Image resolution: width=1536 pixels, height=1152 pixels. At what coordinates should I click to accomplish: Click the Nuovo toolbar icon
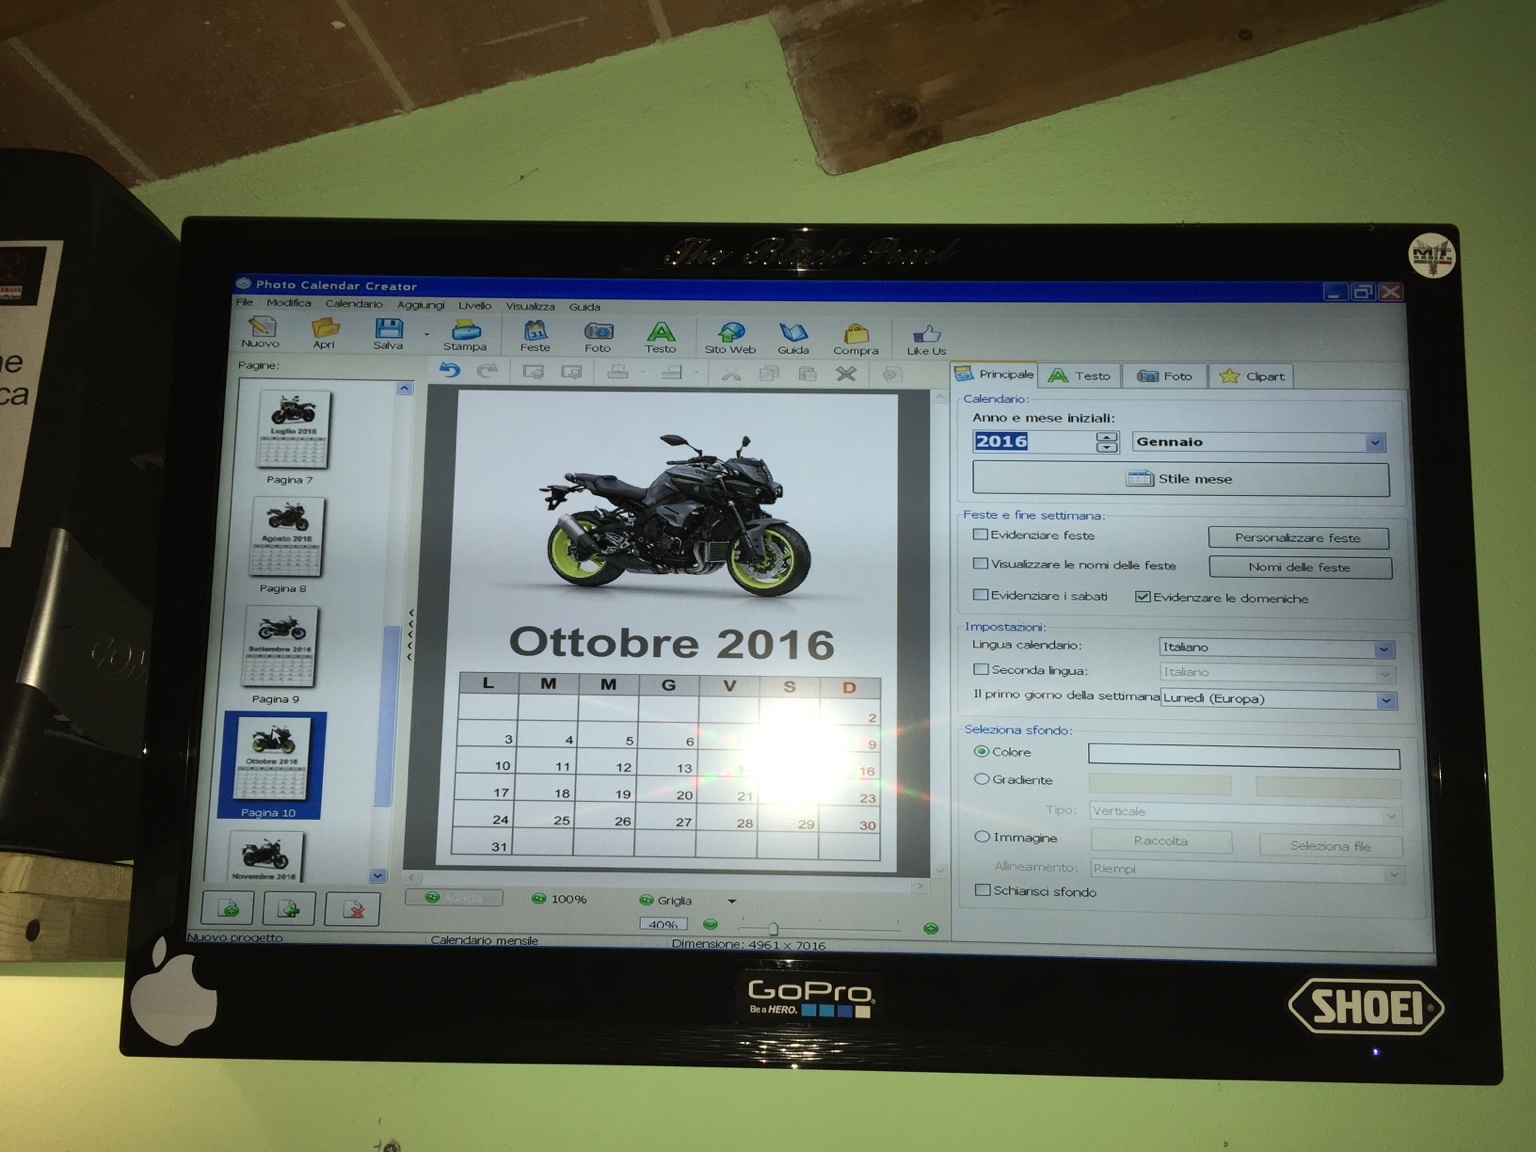(261, 331)
